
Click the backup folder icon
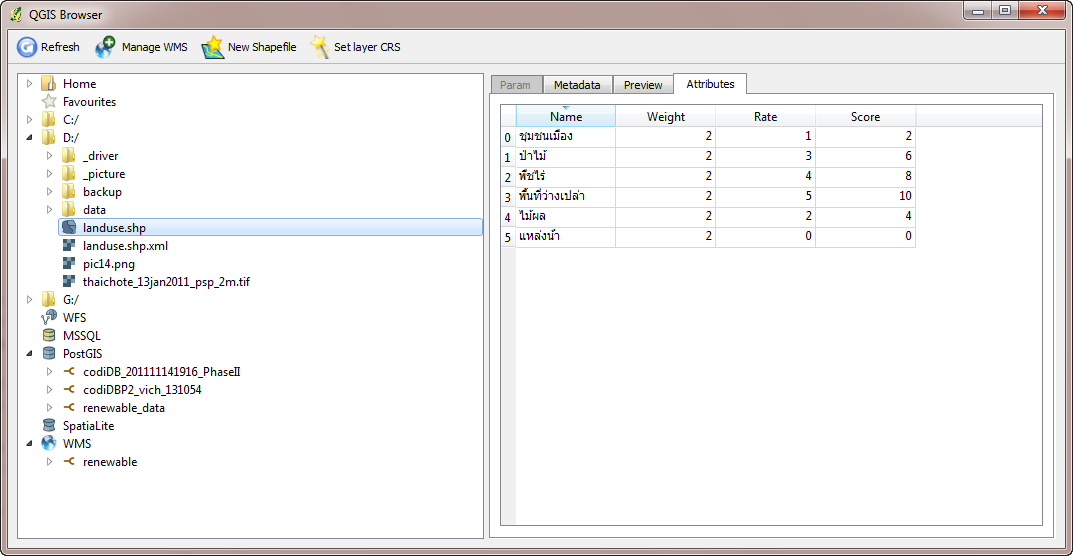[x=68, y=192]
